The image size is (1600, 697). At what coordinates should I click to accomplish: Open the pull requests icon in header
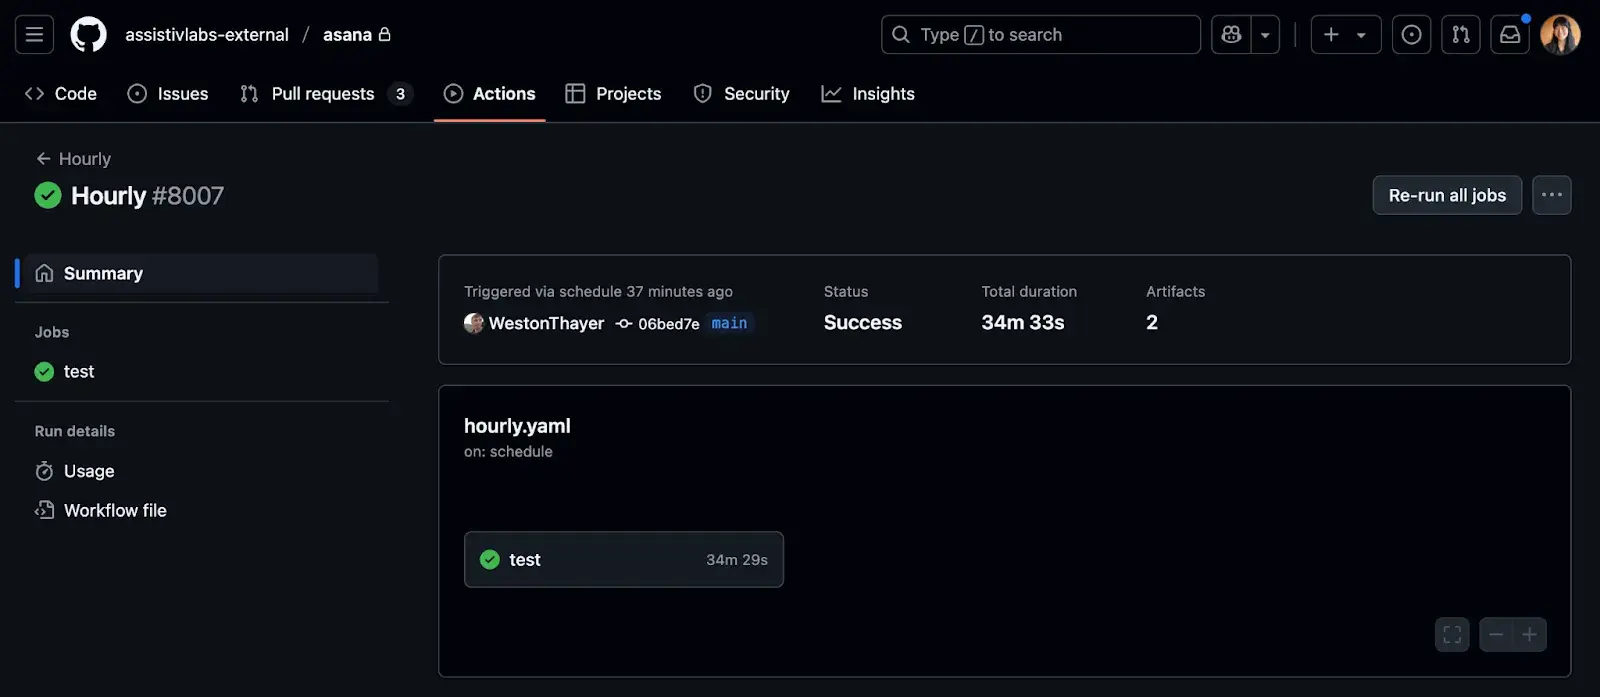click(x=1461, y=35)
